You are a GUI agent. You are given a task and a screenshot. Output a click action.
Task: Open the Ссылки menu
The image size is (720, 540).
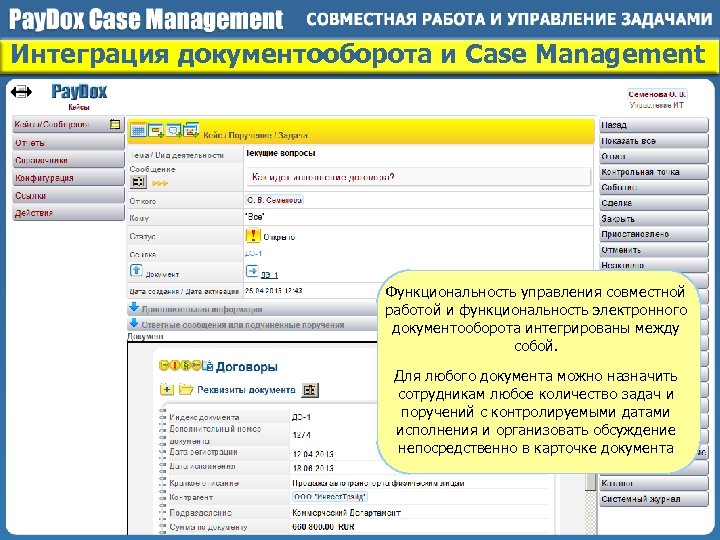tap(68, 195)
